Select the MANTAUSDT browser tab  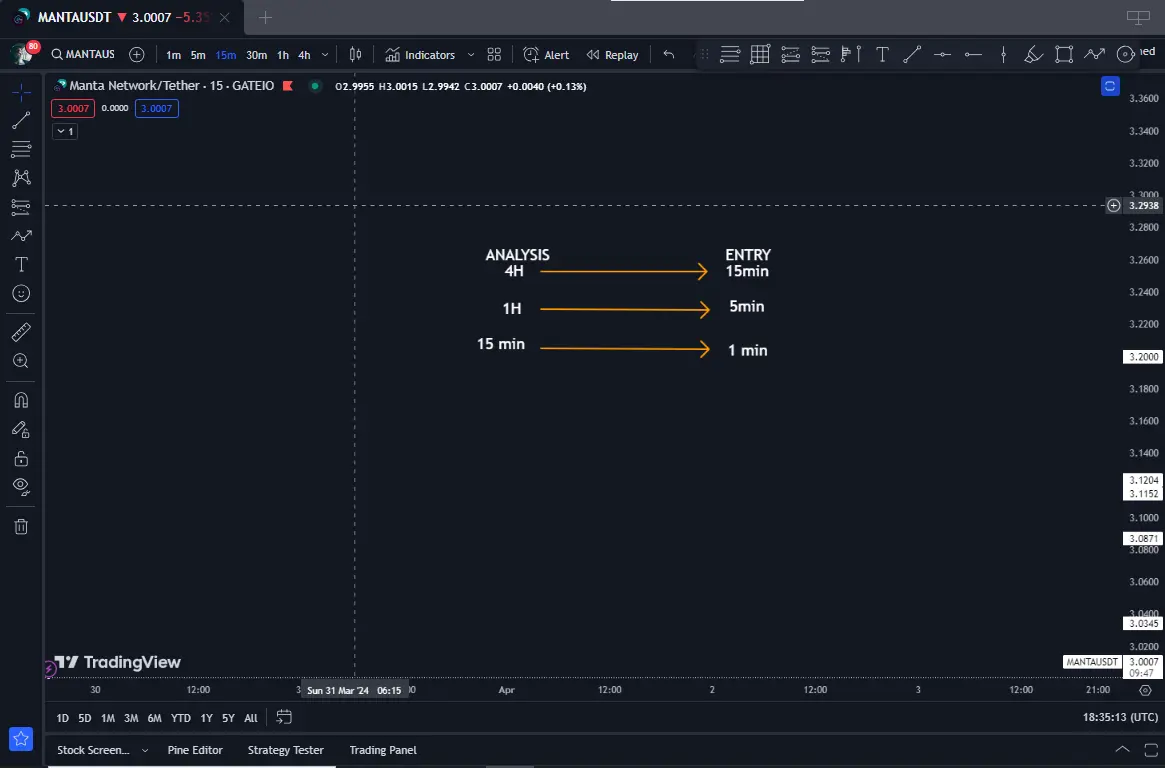pos(122,17)
